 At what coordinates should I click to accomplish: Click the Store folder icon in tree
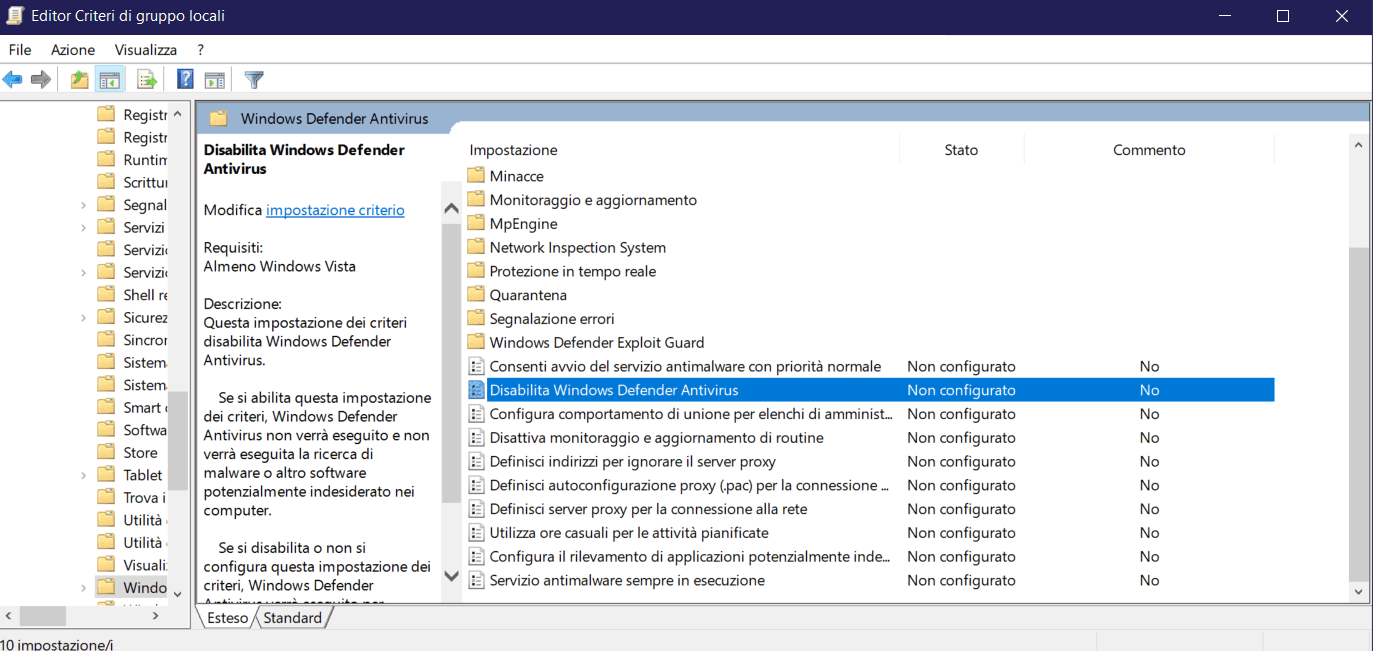[x=106, y=452]
